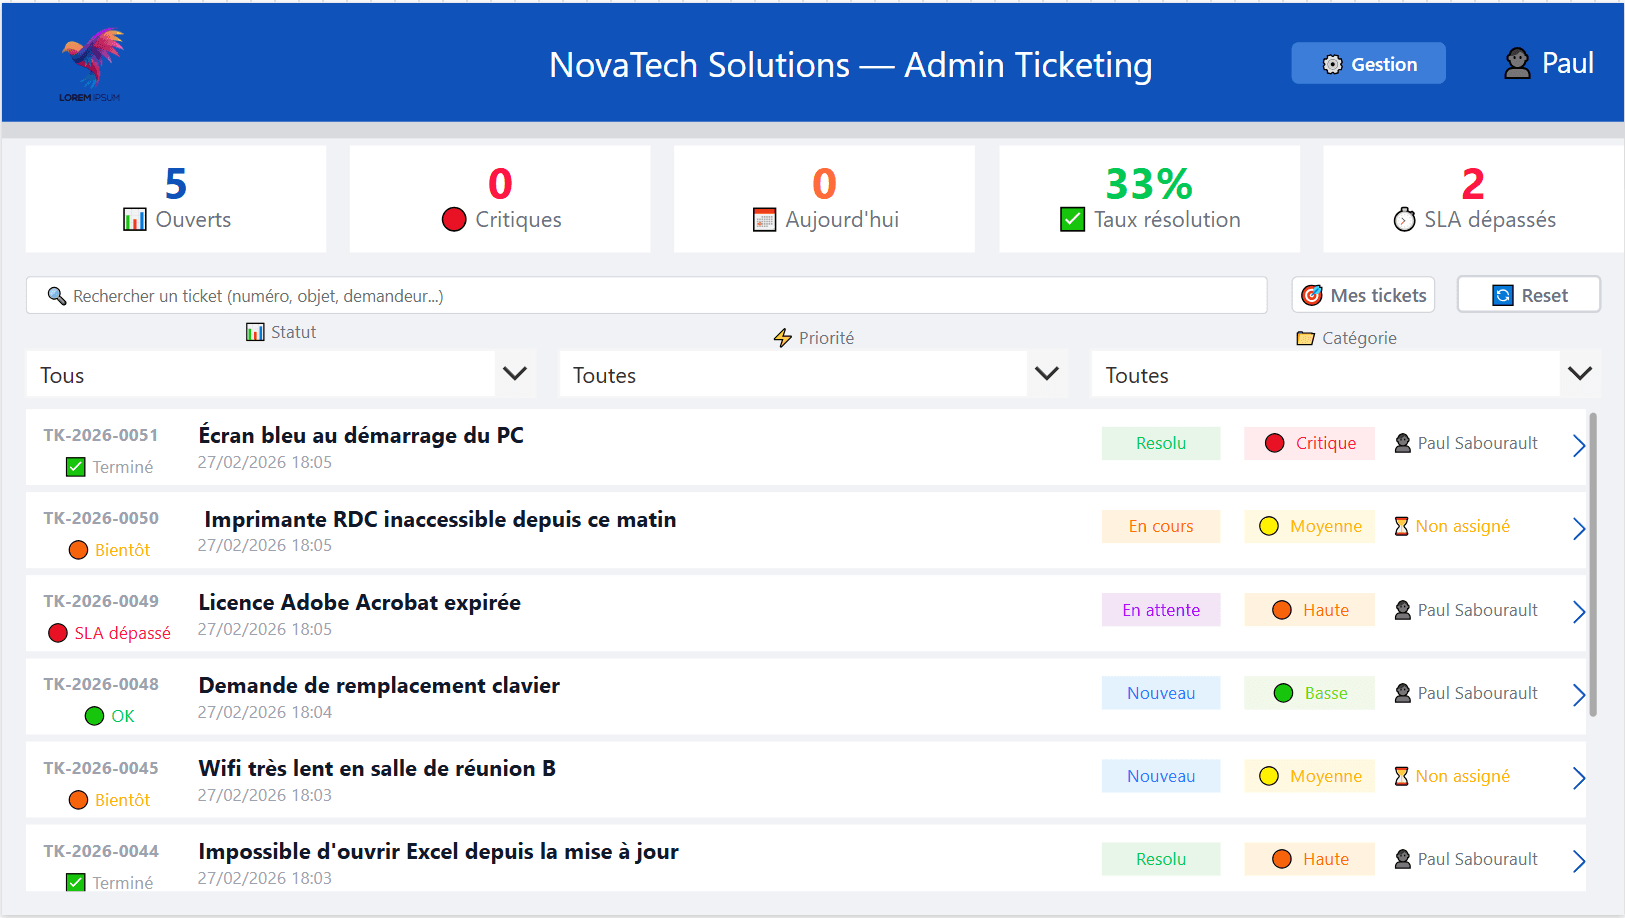Expand ticket Licence Adobe Acrobat expirée via its chevron

1579,611
